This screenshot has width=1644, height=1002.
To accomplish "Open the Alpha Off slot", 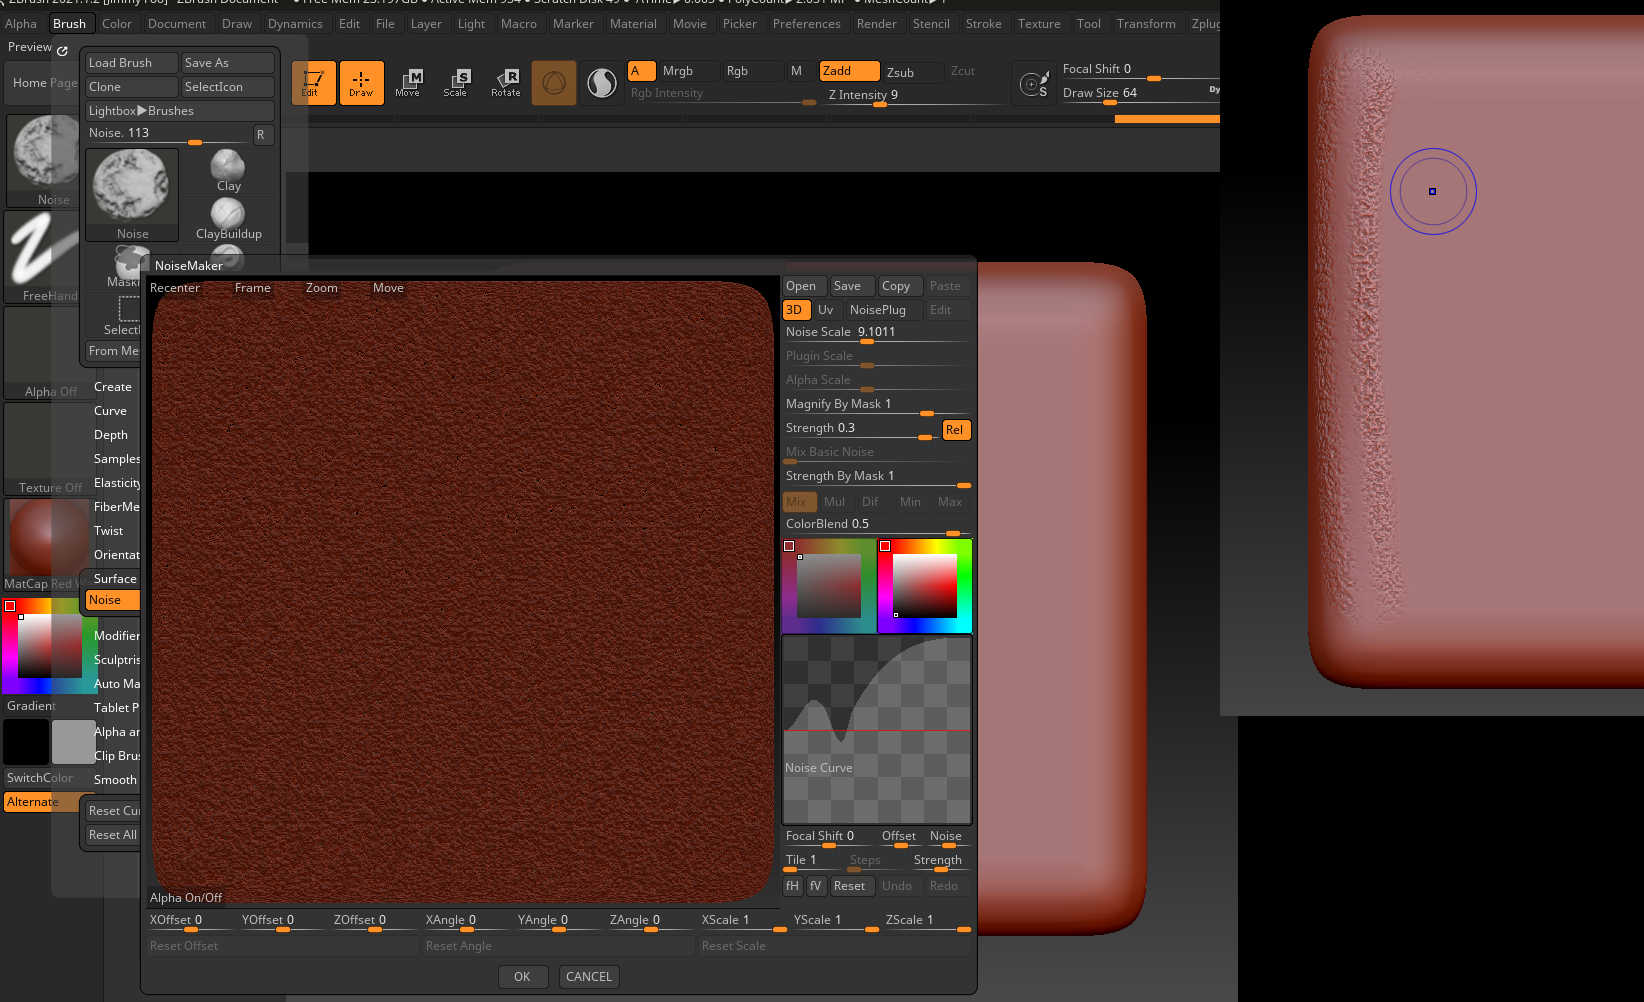I will click(42, 353).
